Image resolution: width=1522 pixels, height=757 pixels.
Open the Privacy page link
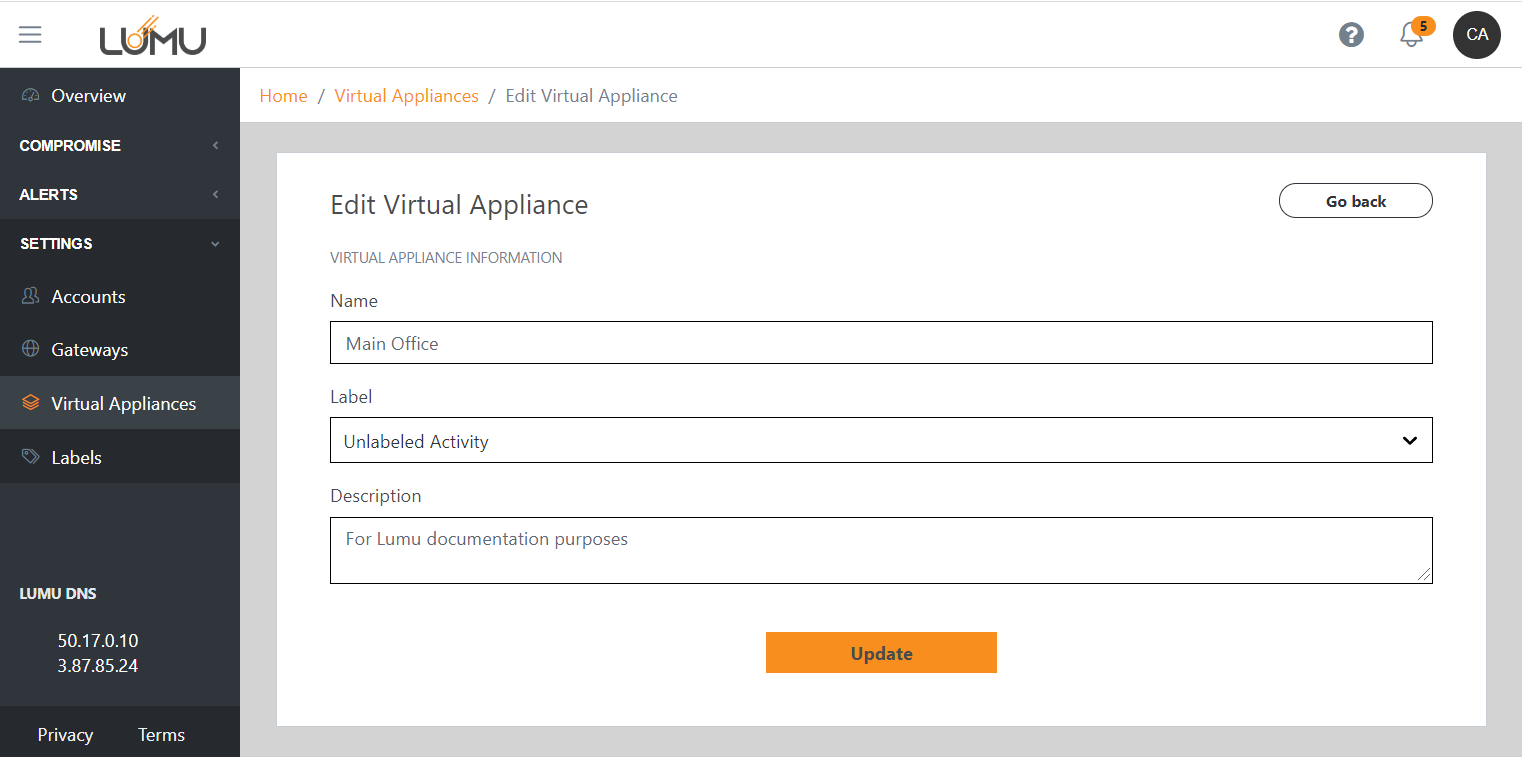(64, 734)
